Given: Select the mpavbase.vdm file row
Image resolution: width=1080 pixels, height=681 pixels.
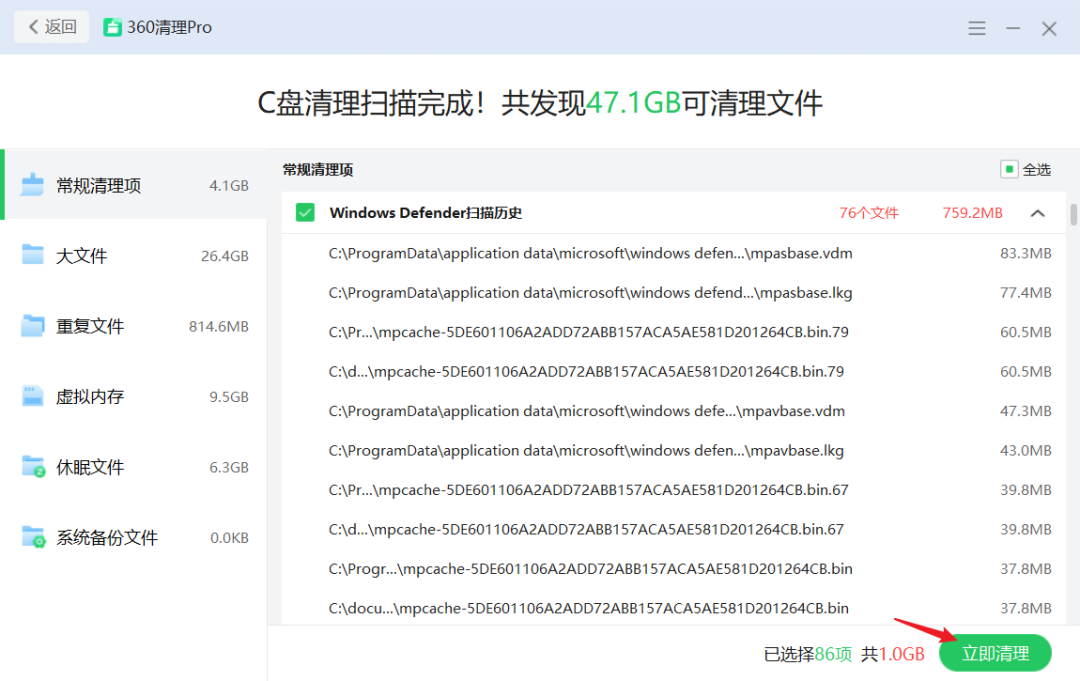Looking at the screenshot, I should pyautogui.click(x=674, y=411).
